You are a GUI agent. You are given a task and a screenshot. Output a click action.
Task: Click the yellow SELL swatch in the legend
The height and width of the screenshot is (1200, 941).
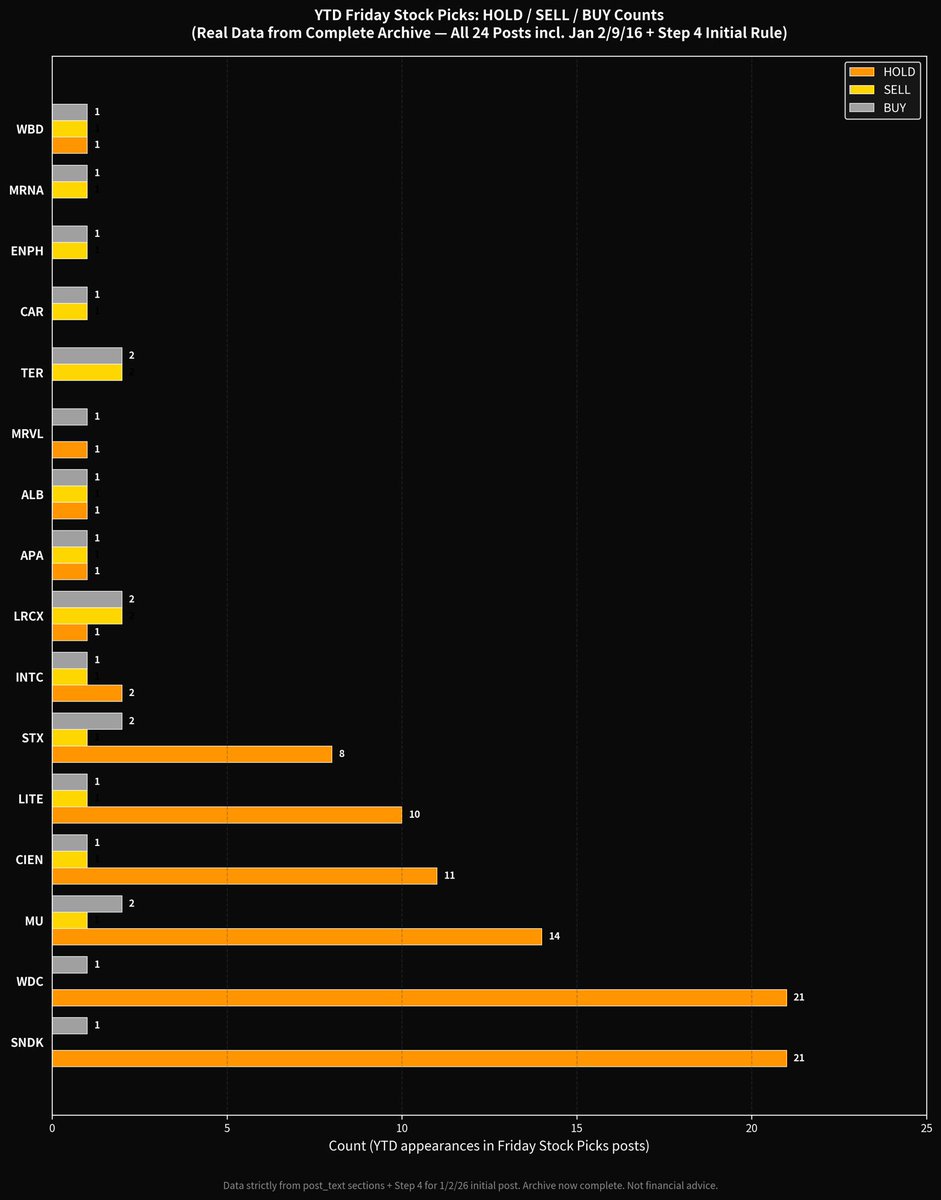click(860, 89)
